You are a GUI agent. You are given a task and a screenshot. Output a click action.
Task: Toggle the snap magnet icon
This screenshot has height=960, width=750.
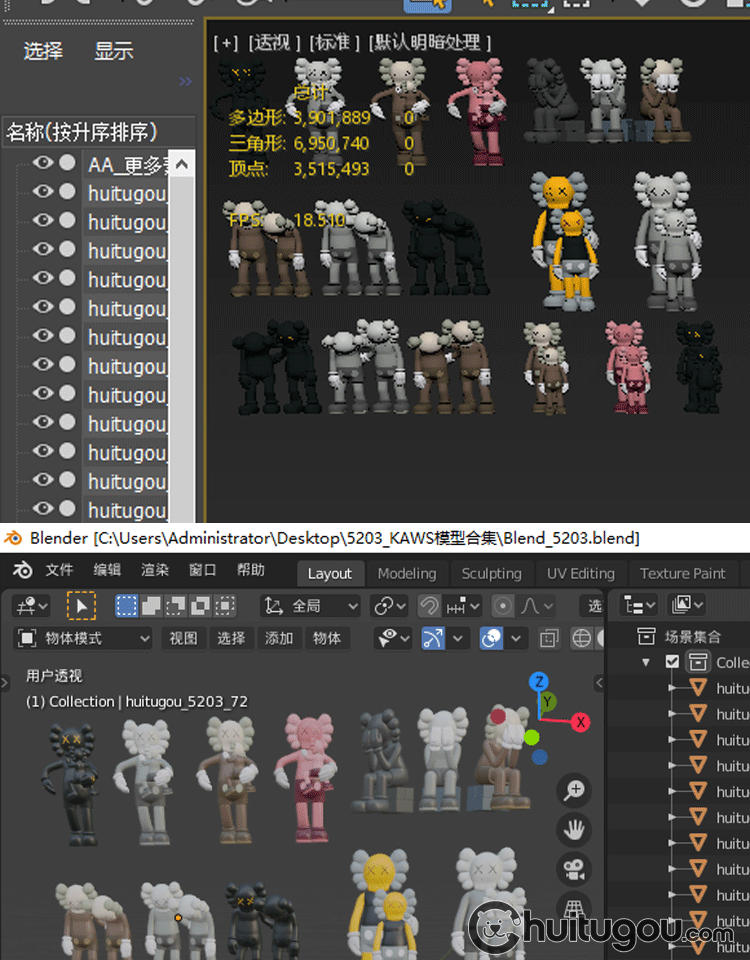coord(428,606)
